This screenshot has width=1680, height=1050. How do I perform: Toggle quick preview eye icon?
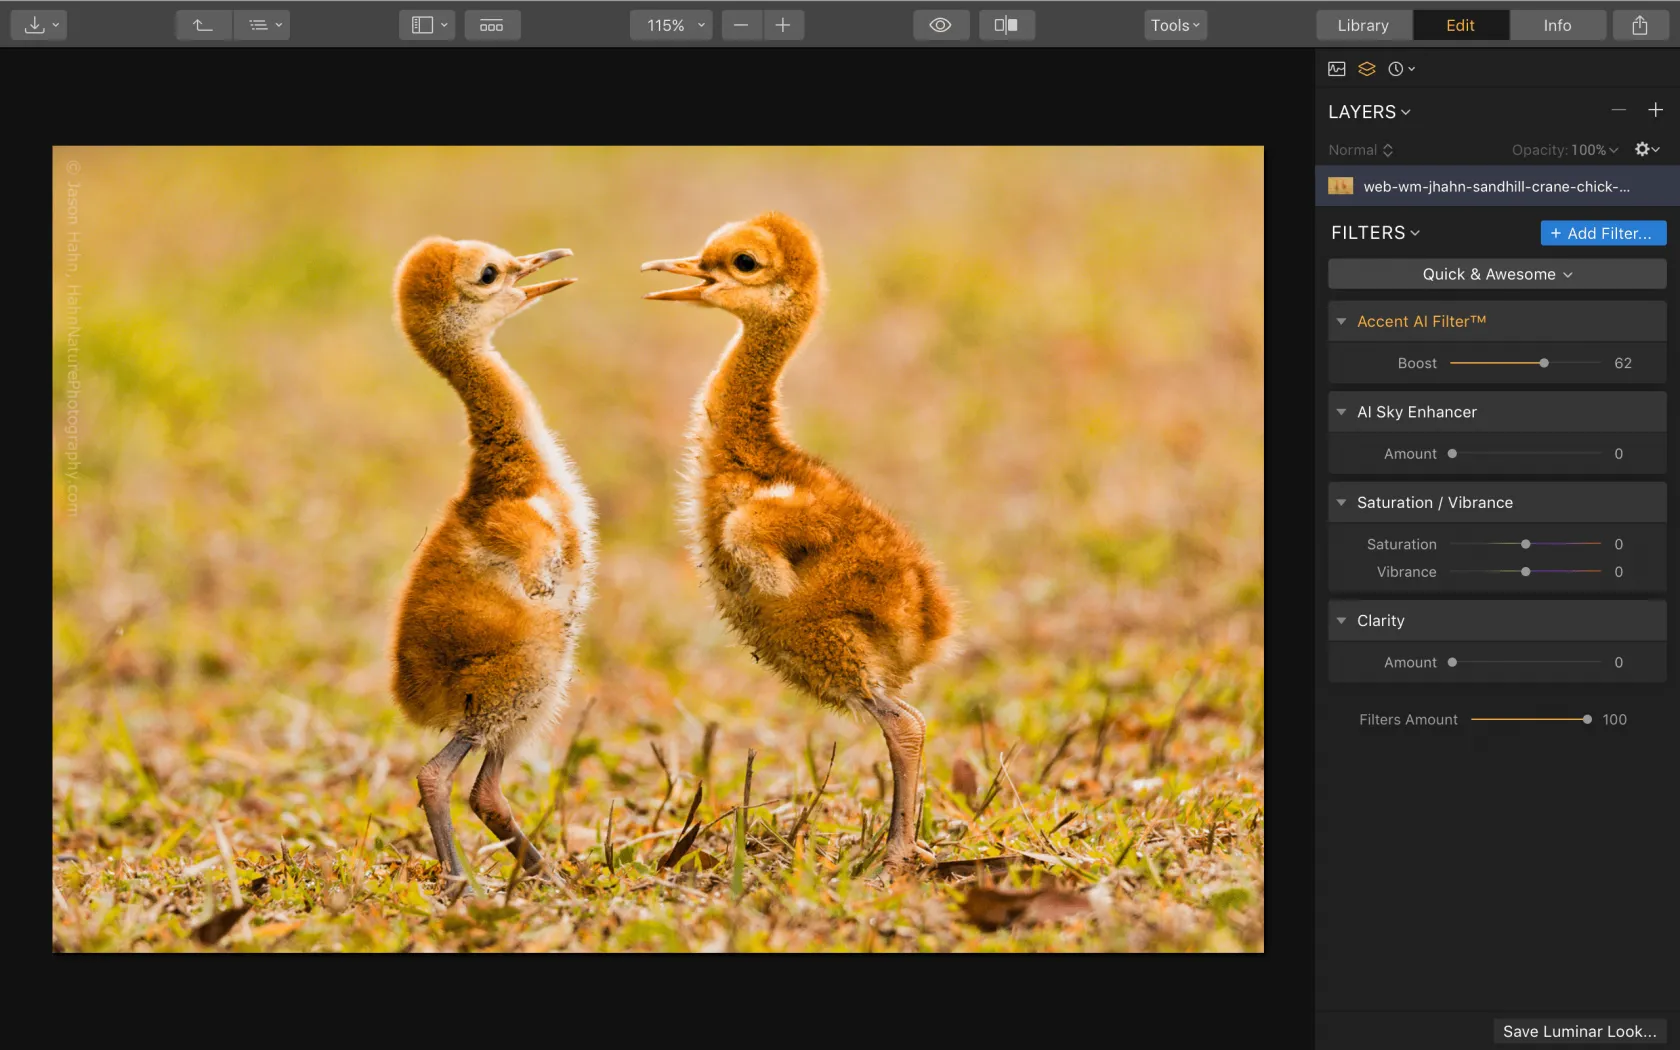coord(940,25)
